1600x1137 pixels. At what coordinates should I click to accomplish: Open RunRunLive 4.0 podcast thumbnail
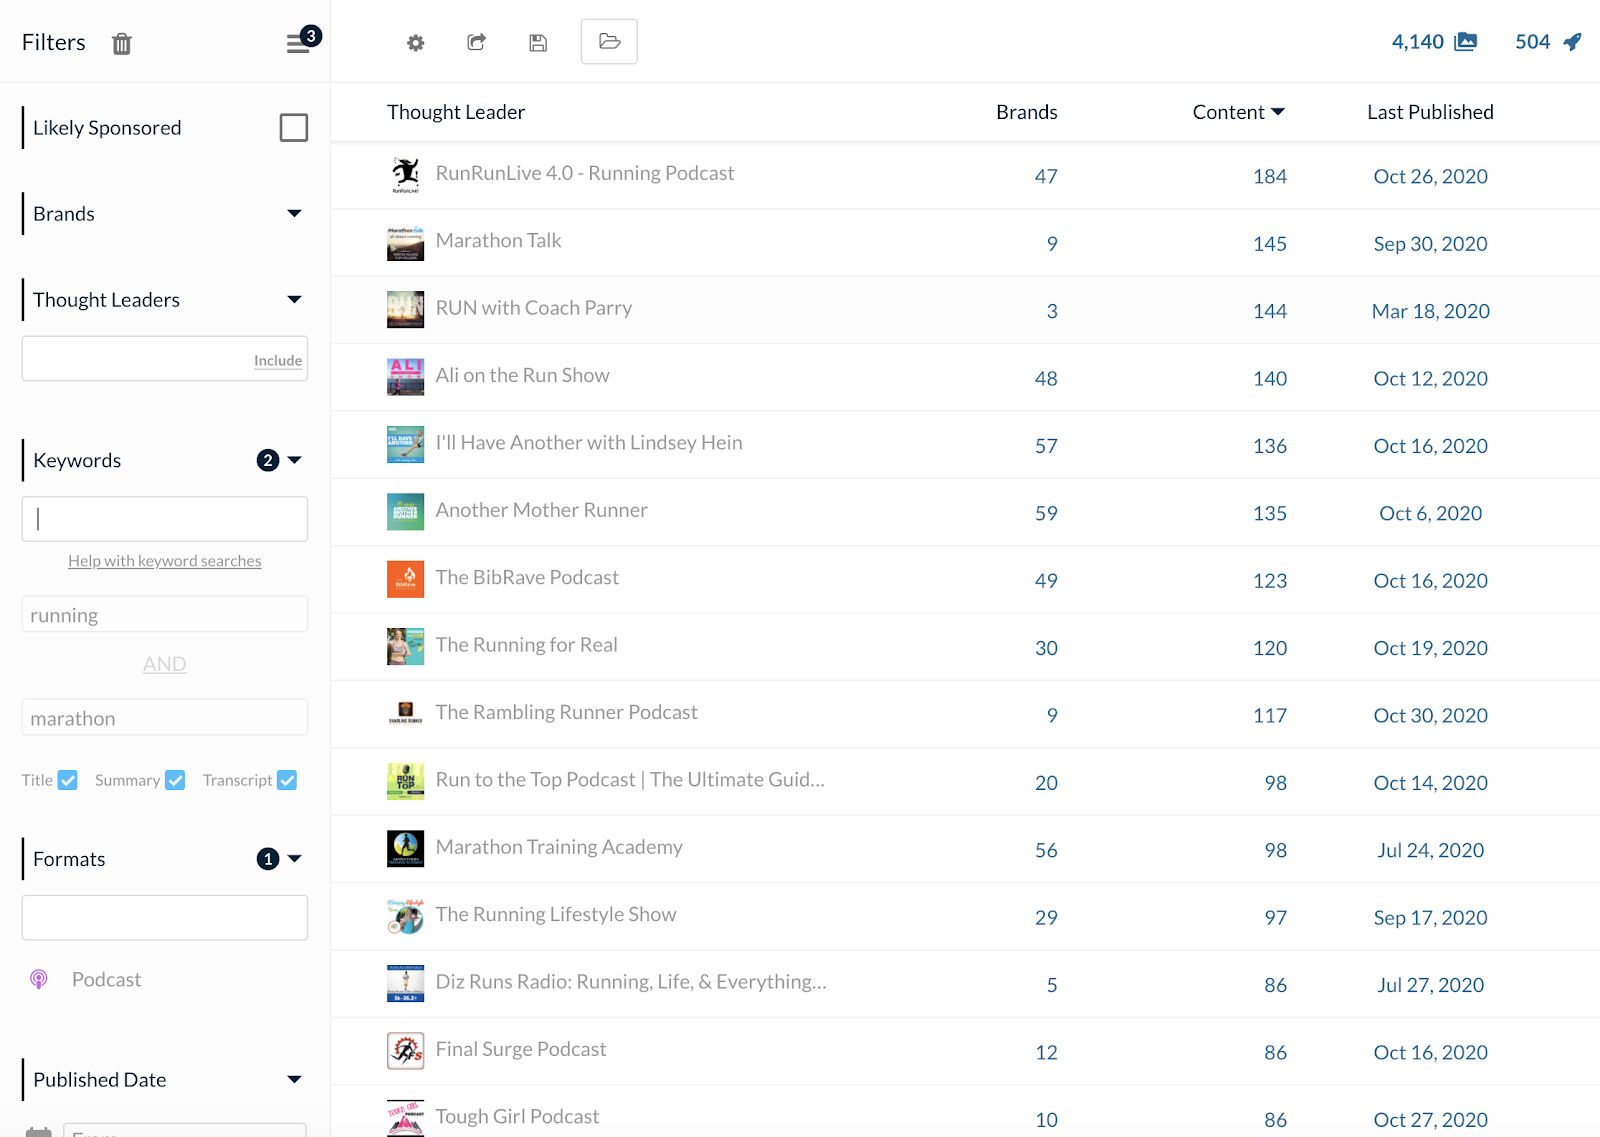405,175
